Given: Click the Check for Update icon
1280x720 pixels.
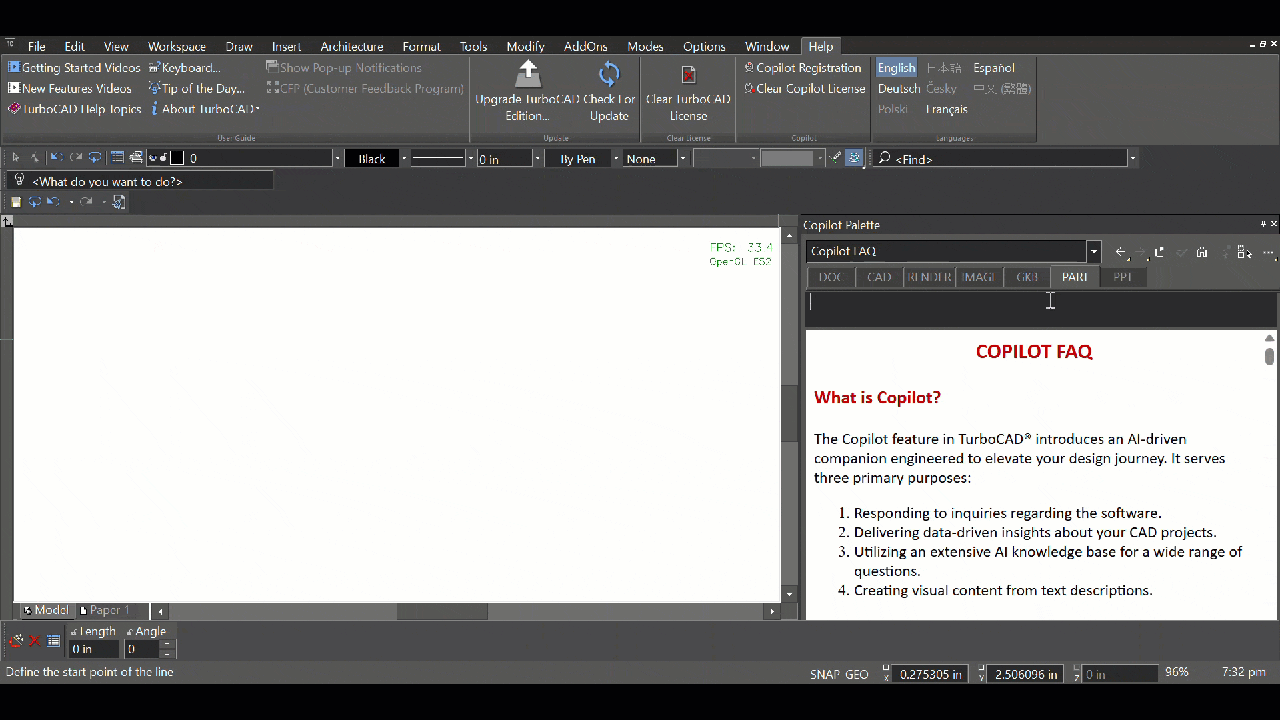Looking at the screenshot, I should pyautogui.click(x=609, y=73).
